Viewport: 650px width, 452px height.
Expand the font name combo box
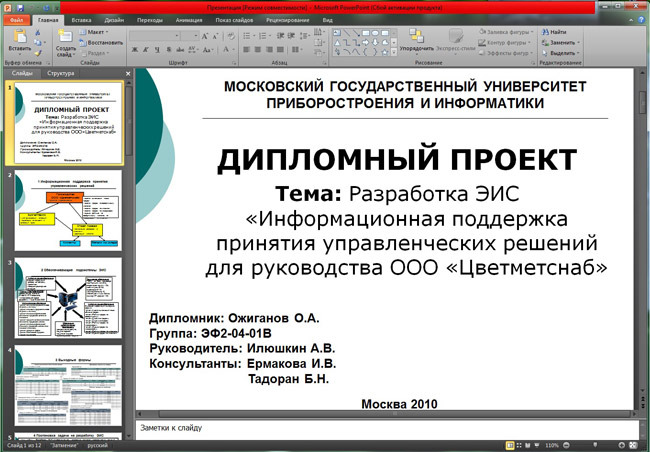[x=177, y=36]
